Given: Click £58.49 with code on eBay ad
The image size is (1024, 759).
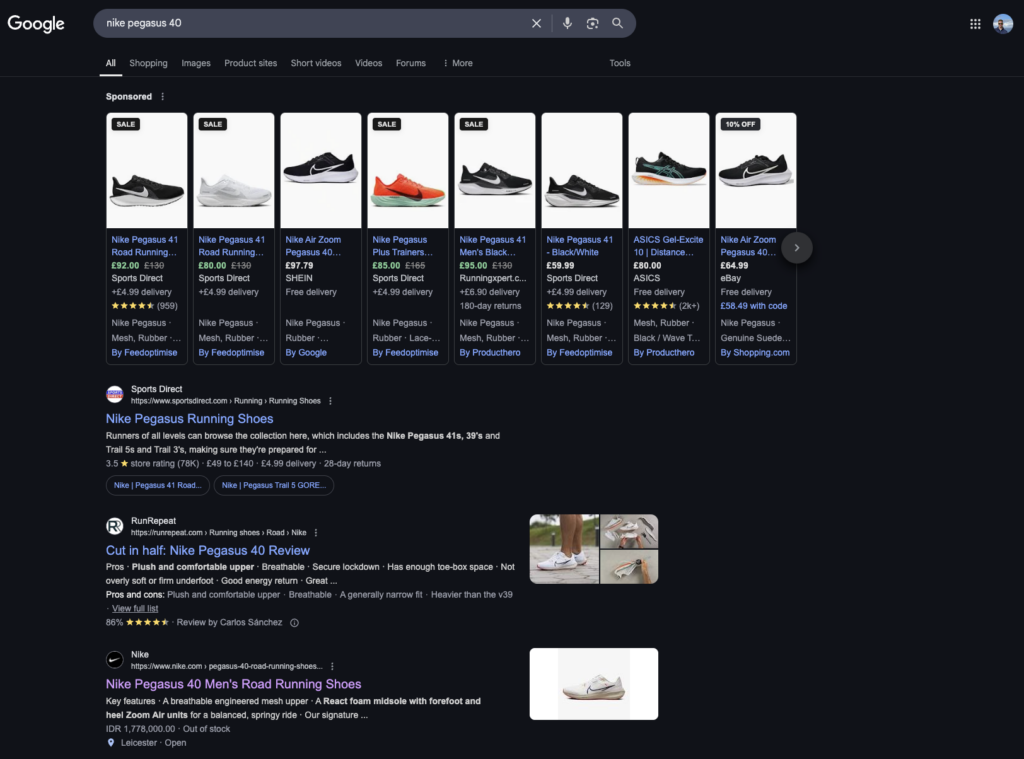Looking at the screenshot, I should click(x=754, y=306).
